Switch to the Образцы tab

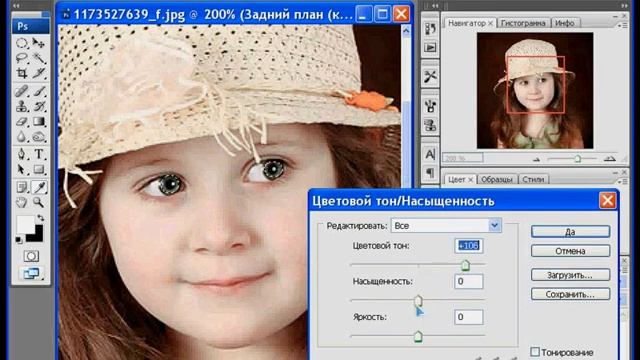497,179
